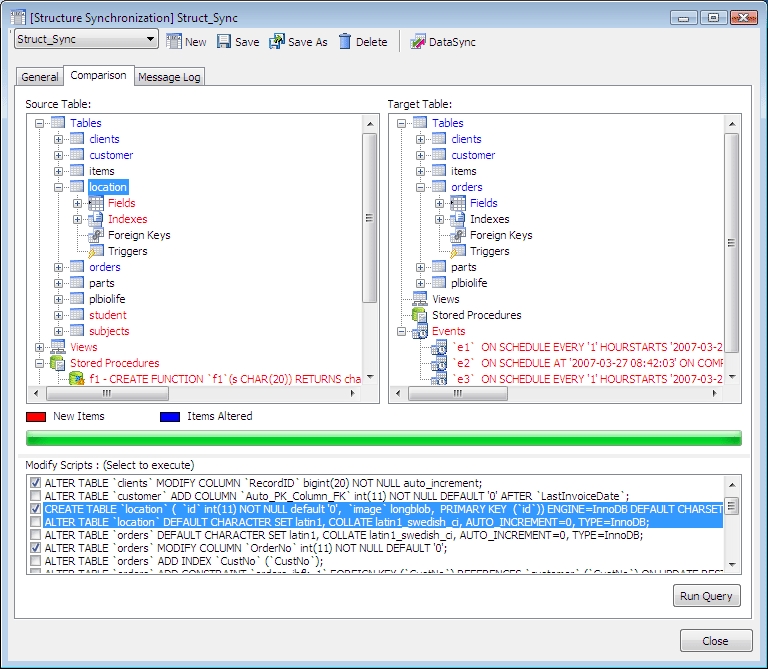Screen dimensions: 768x669
Task: Check the customer ADD COLUMN script checkbox
Action: point(35,496)
